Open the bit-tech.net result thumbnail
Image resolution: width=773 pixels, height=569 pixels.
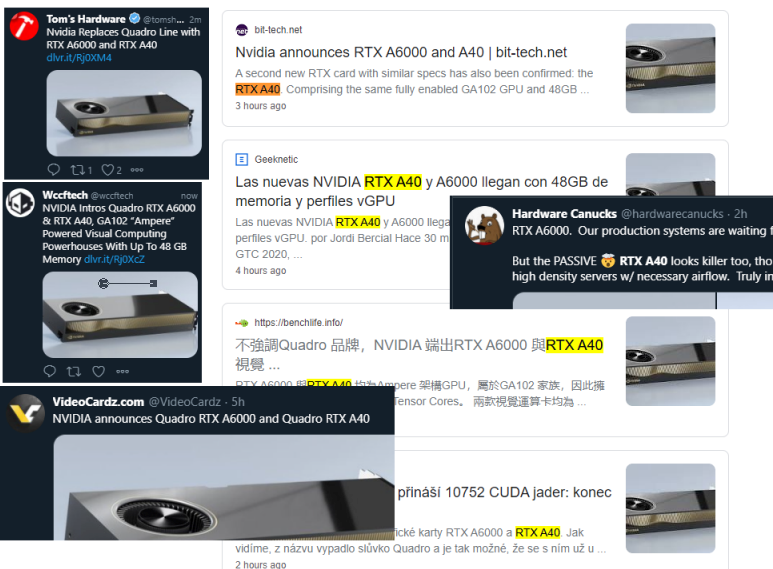670,68
